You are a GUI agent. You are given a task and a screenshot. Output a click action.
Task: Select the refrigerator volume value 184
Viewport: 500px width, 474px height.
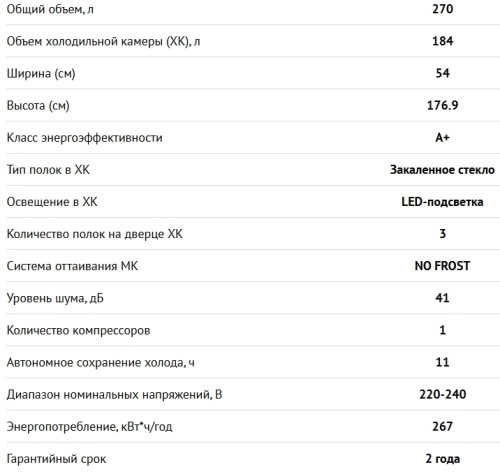[x=442, y=41]
